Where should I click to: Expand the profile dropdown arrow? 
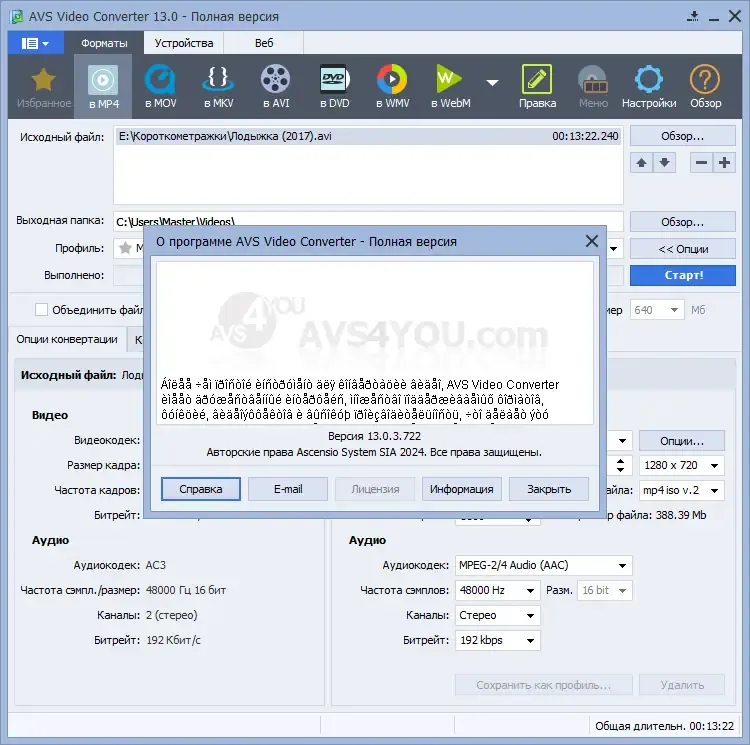coord(614,249)
